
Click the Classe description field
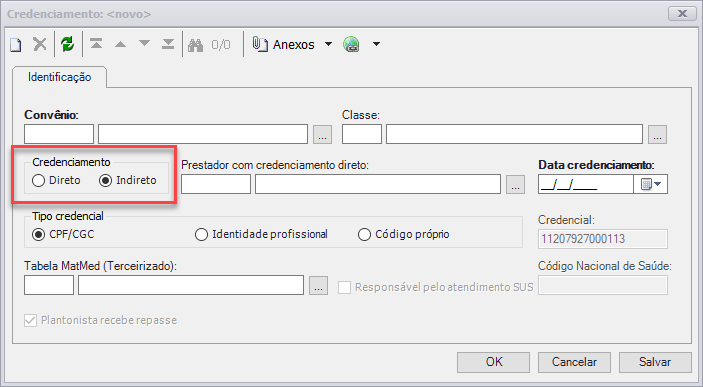click(x=514, y=134)
